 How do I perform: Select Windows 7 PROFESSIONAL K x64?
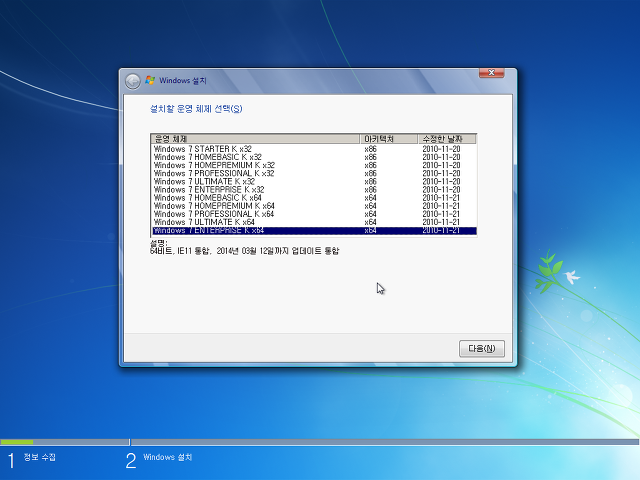pyautogui.click(x=313, y=214)
